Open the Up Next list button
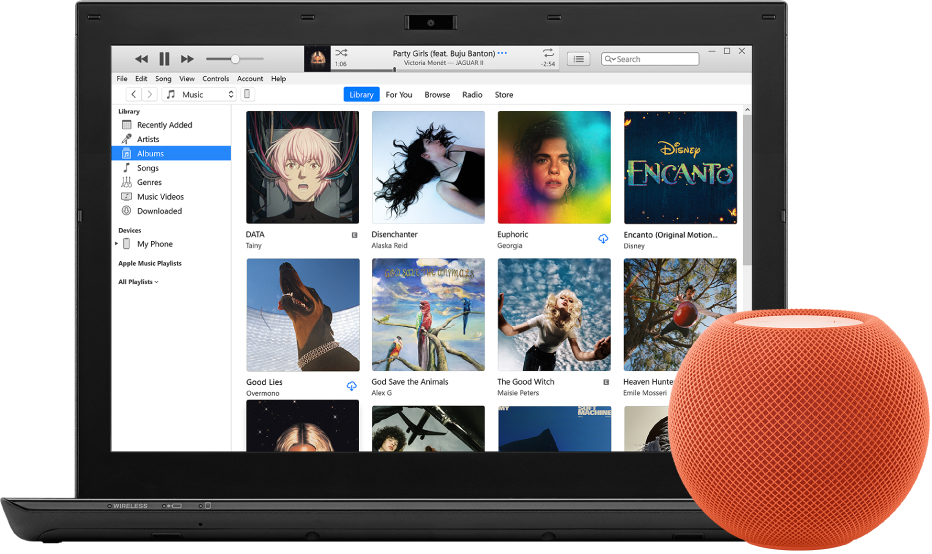The height and width of the screenshot is (554, 932). [578, 59]
